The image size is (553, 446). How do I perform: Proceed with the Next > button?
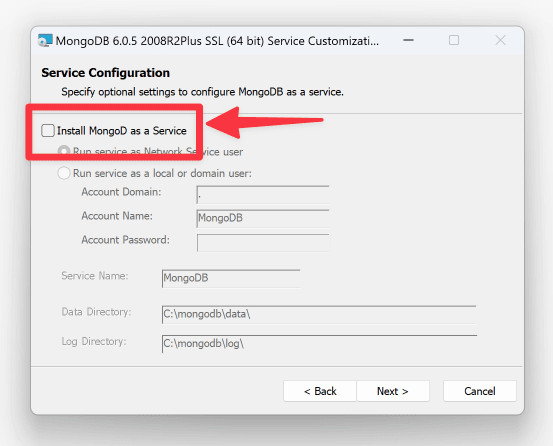click(393, 391)
